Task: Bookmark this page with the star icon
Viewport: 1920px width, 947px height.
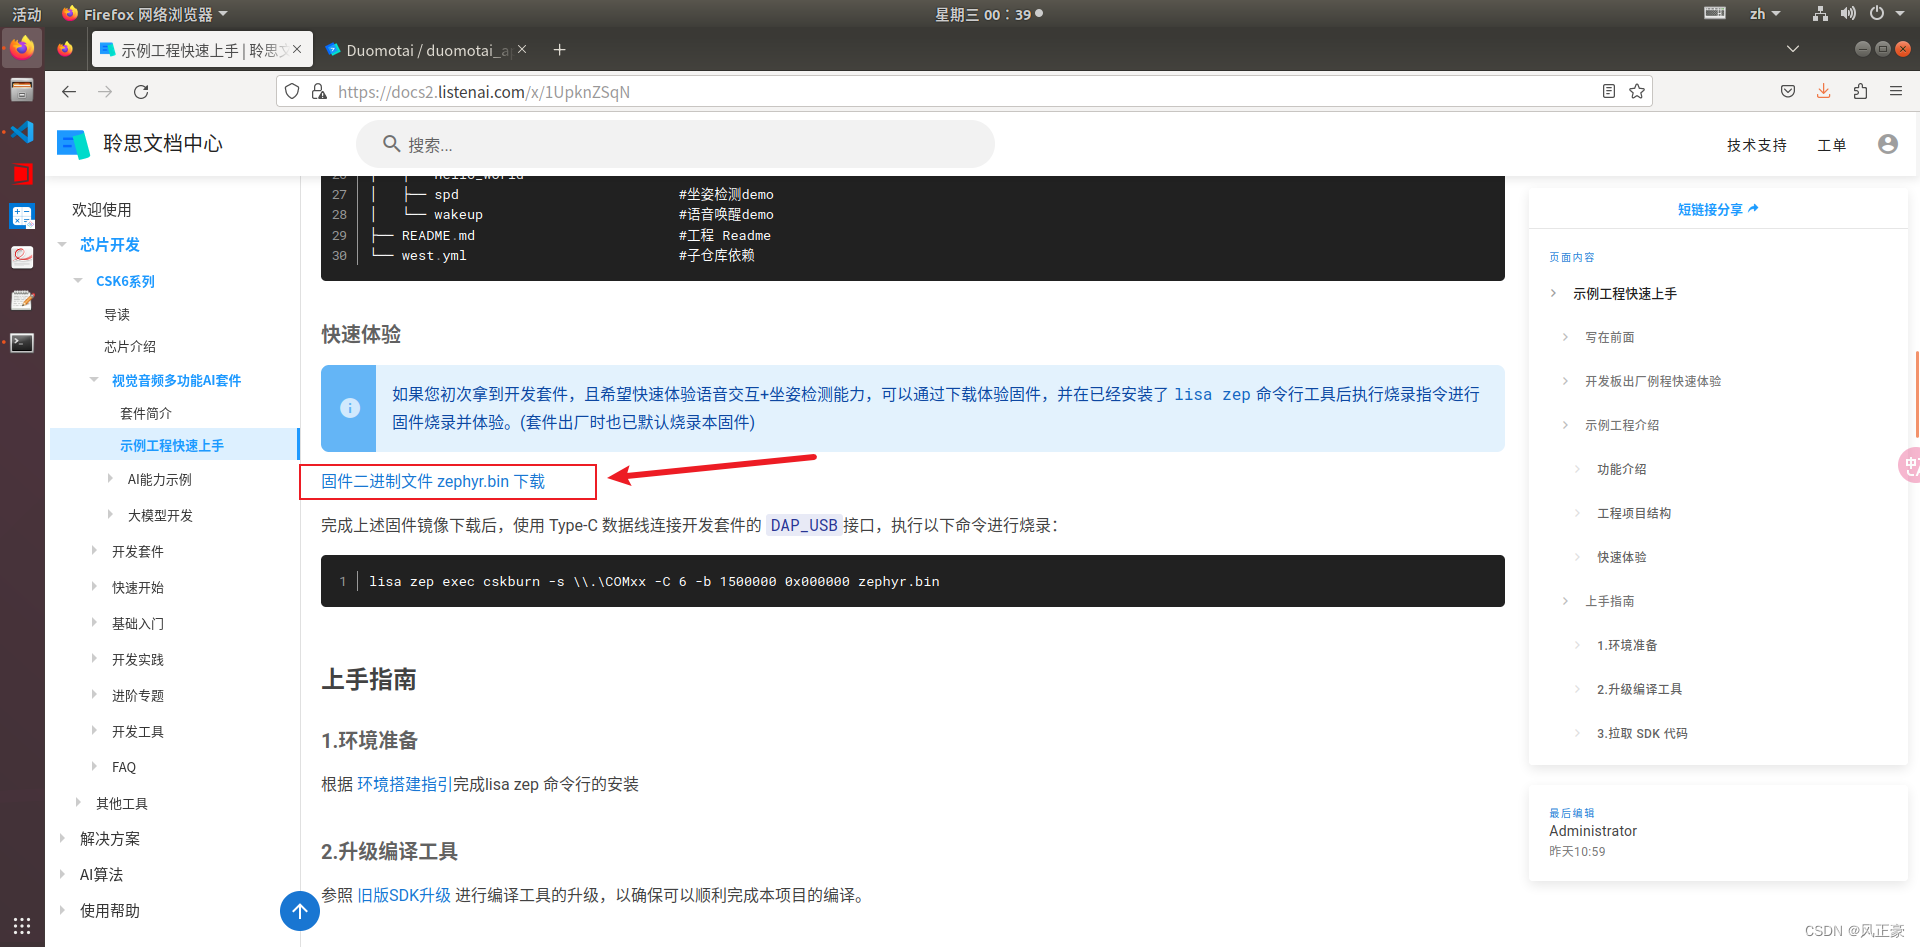Action: (x=1637, y=91)
